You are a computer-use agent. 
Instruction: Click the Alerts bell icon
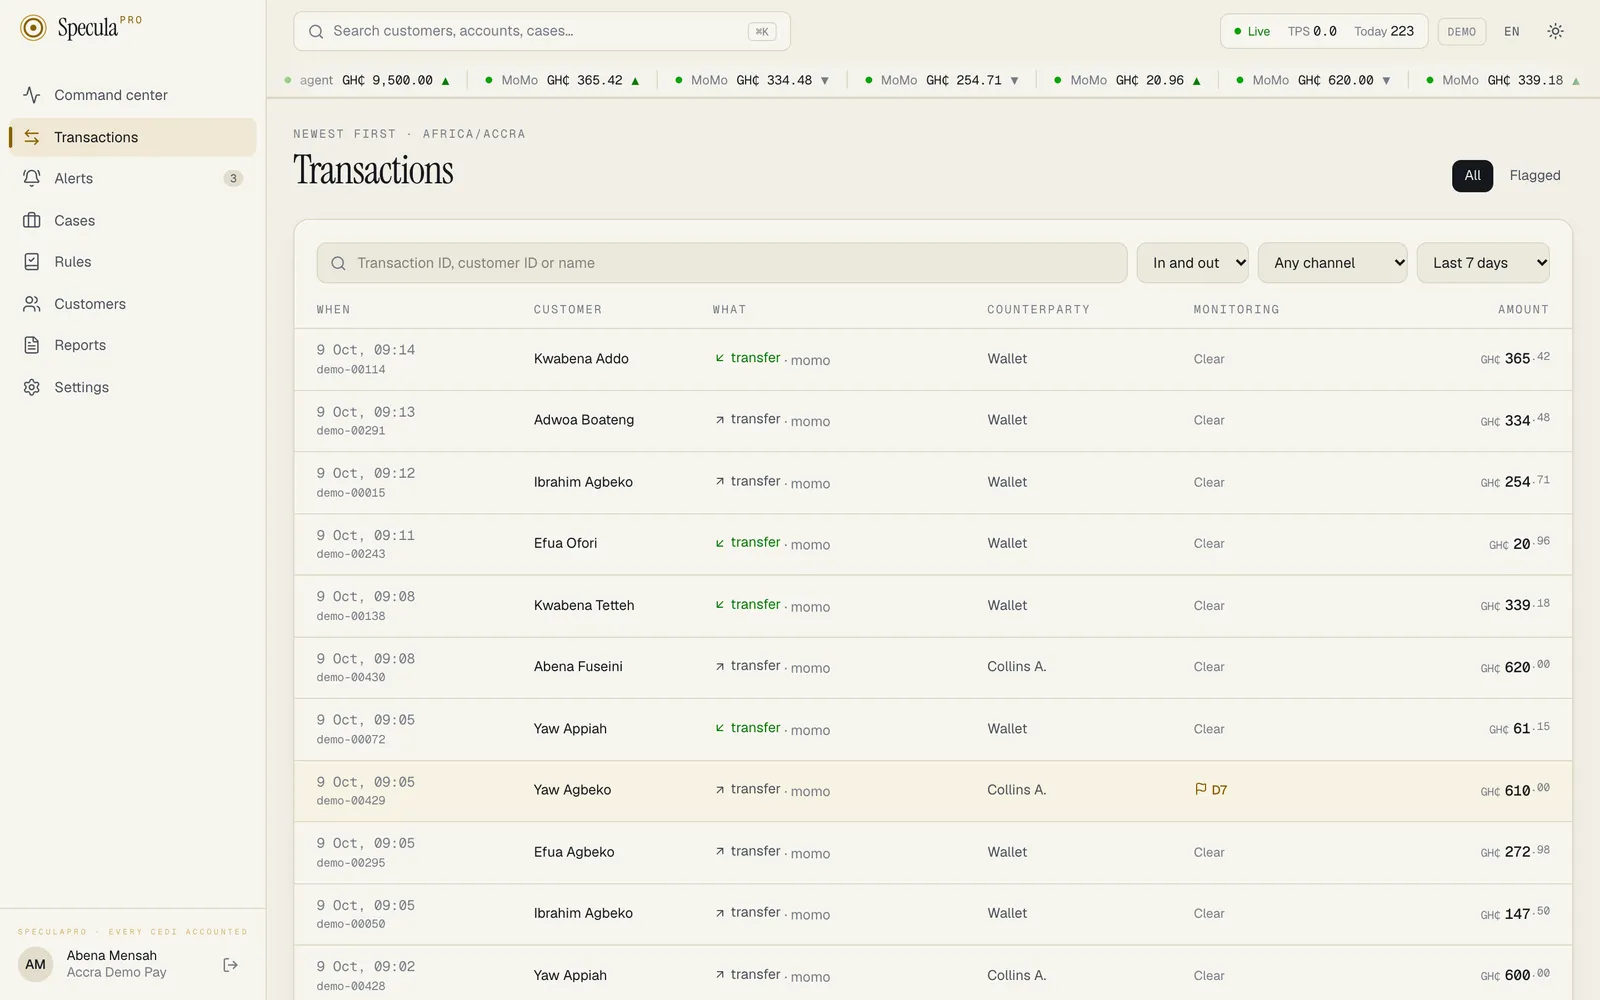click(32, 178)
